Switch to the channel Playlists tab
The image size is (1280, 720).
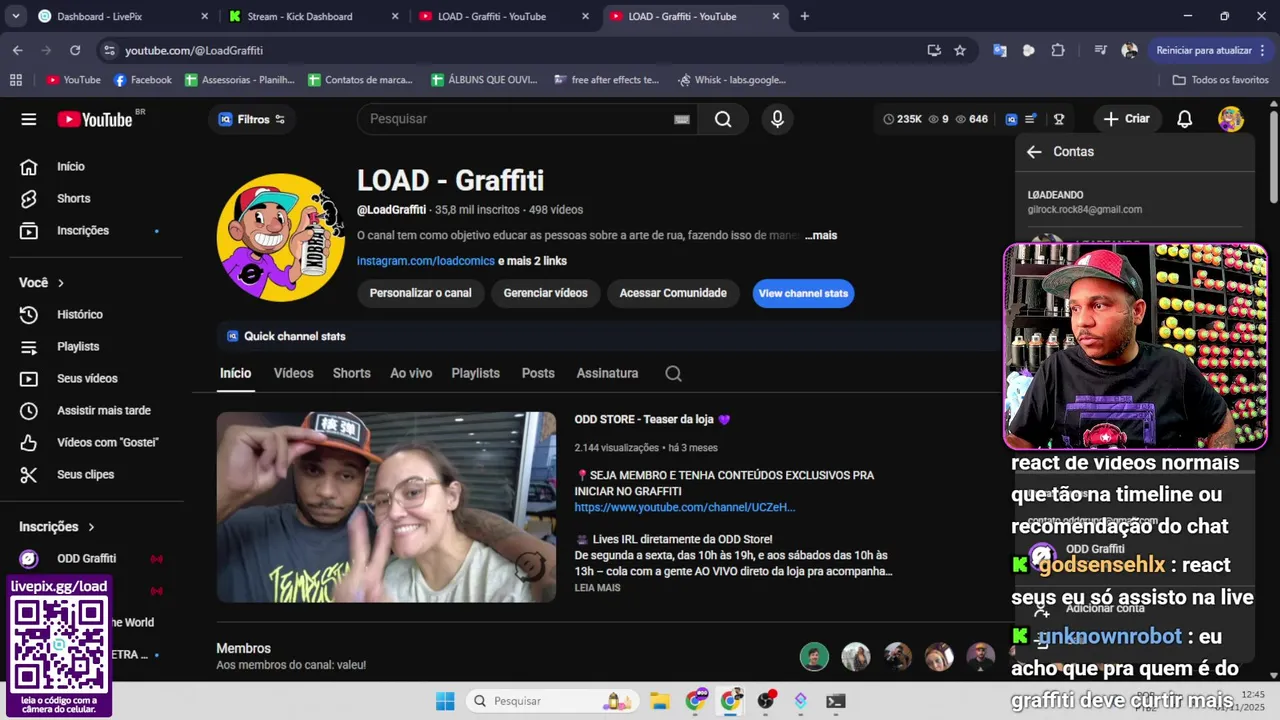475,373
